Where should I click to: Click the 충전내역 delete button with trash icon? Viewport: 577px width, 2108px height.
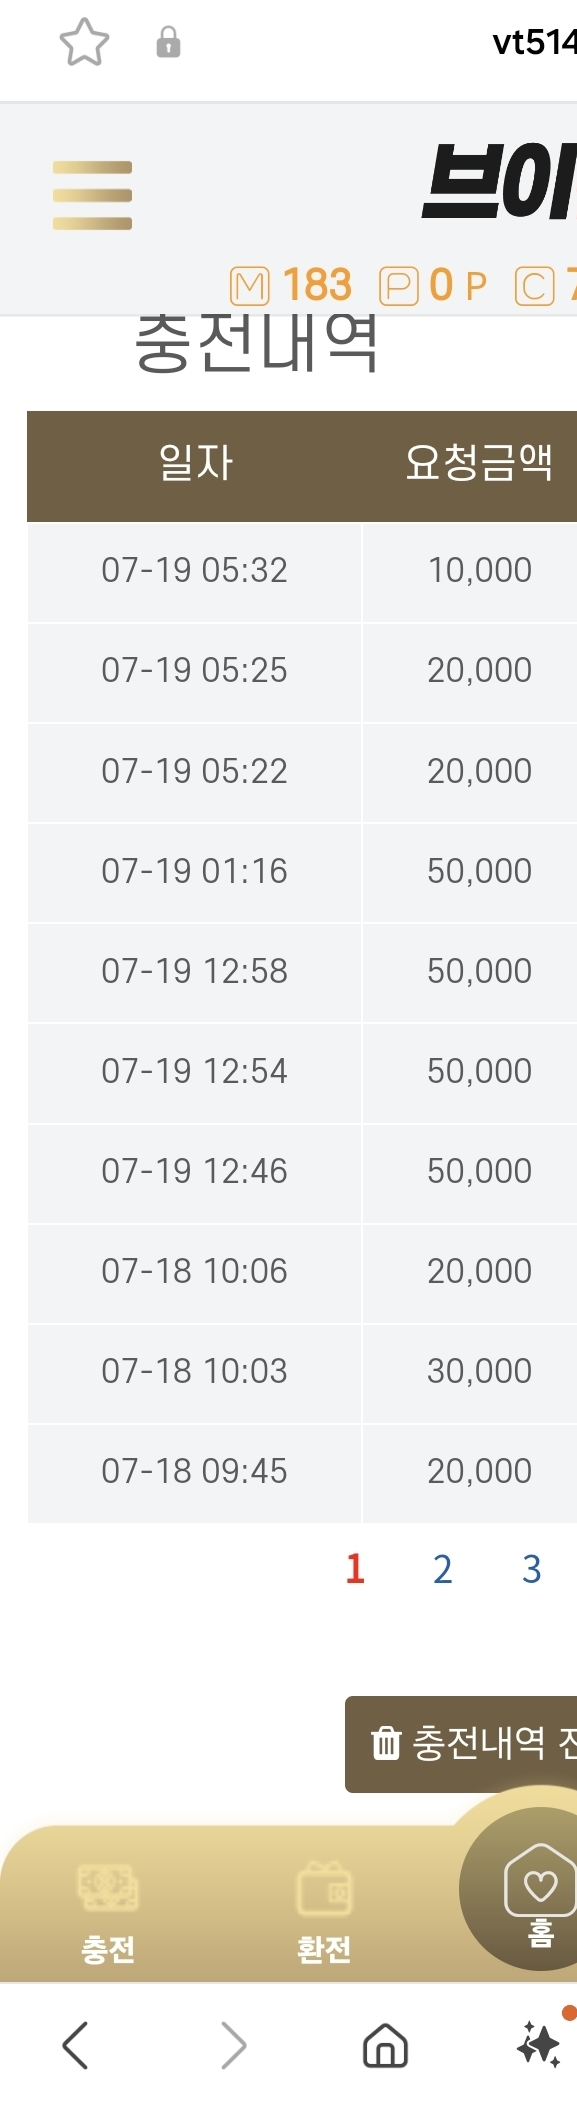pyautogui.click(x=461, y=1744)
